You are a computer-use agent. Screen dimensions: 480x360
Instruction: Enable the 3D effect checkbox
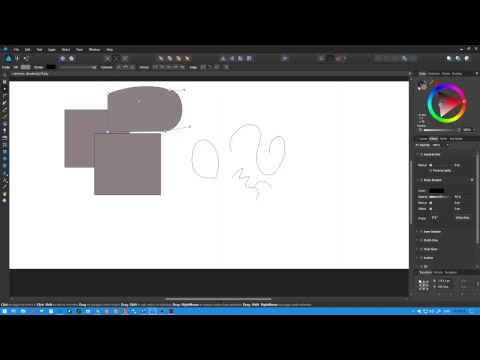coord(421,266)
